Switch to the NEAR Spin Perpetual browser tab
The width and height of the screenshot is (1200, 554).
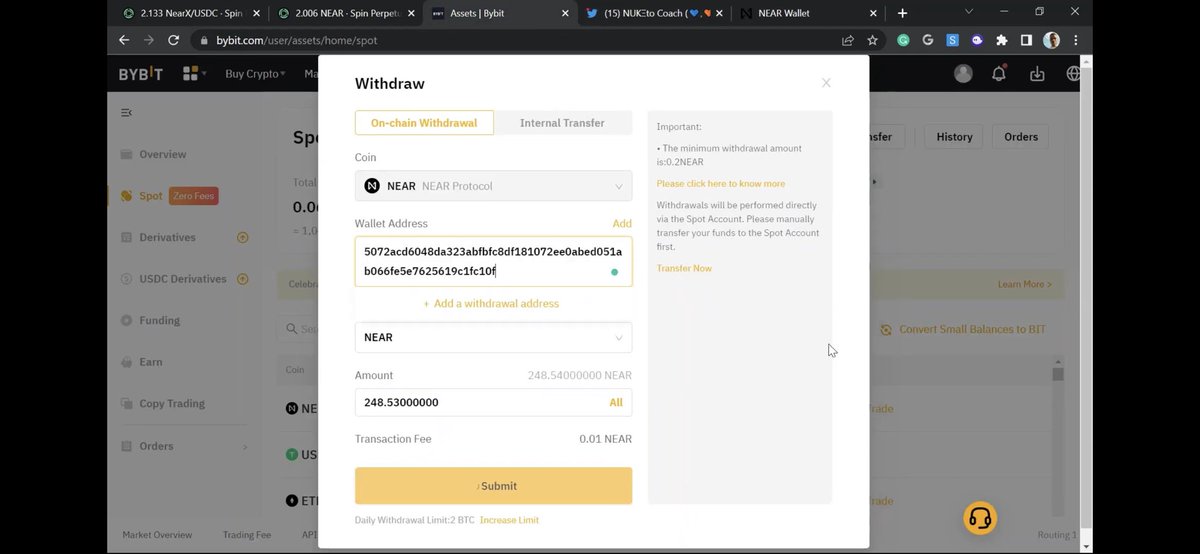(346, 13)
